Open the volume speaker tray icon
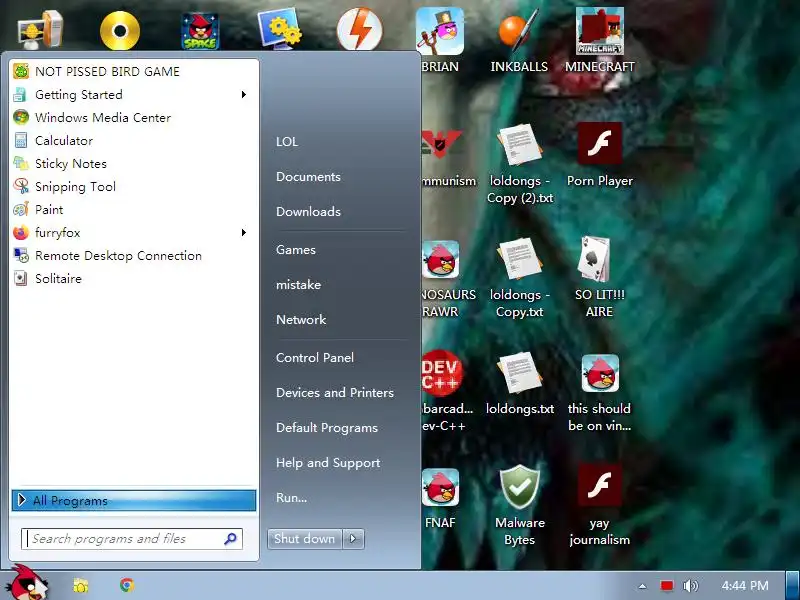This screenshot has height=600, width=800. pos(690,586)
